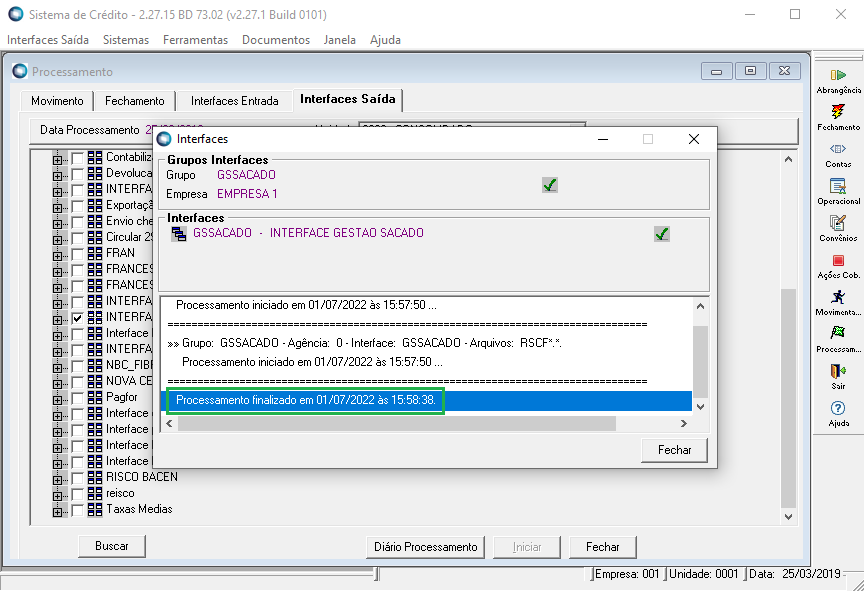This screenshot has width=864, height=591.
Task: Switch to the Fechamento tab
Action: 134,101
